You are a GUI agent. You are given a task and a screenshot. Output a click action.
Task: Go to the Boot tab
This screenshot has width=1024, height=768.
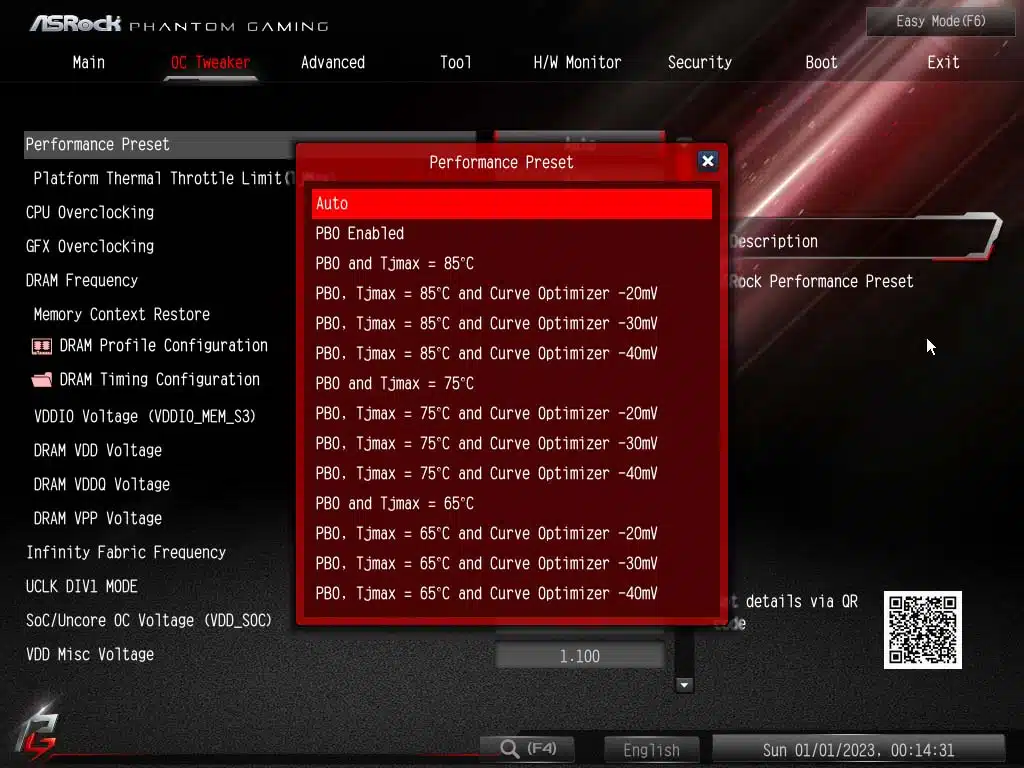click(821, 62)
